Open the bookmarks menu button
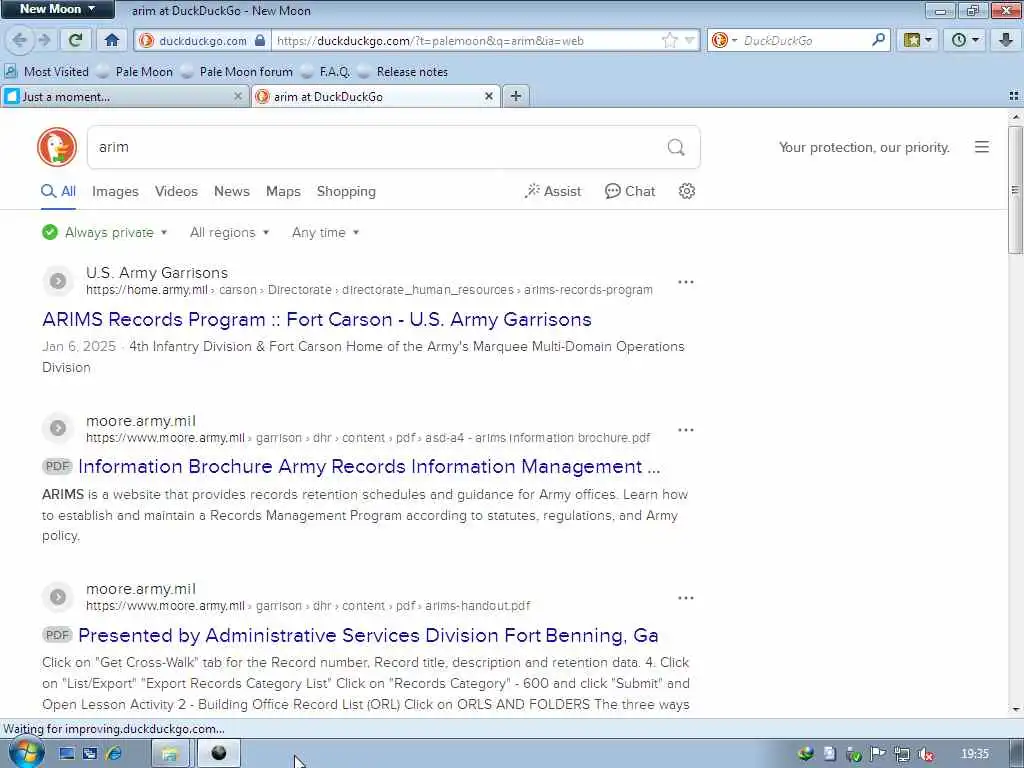The height and width of the screenshot is (768, 1024). (917, 40)
